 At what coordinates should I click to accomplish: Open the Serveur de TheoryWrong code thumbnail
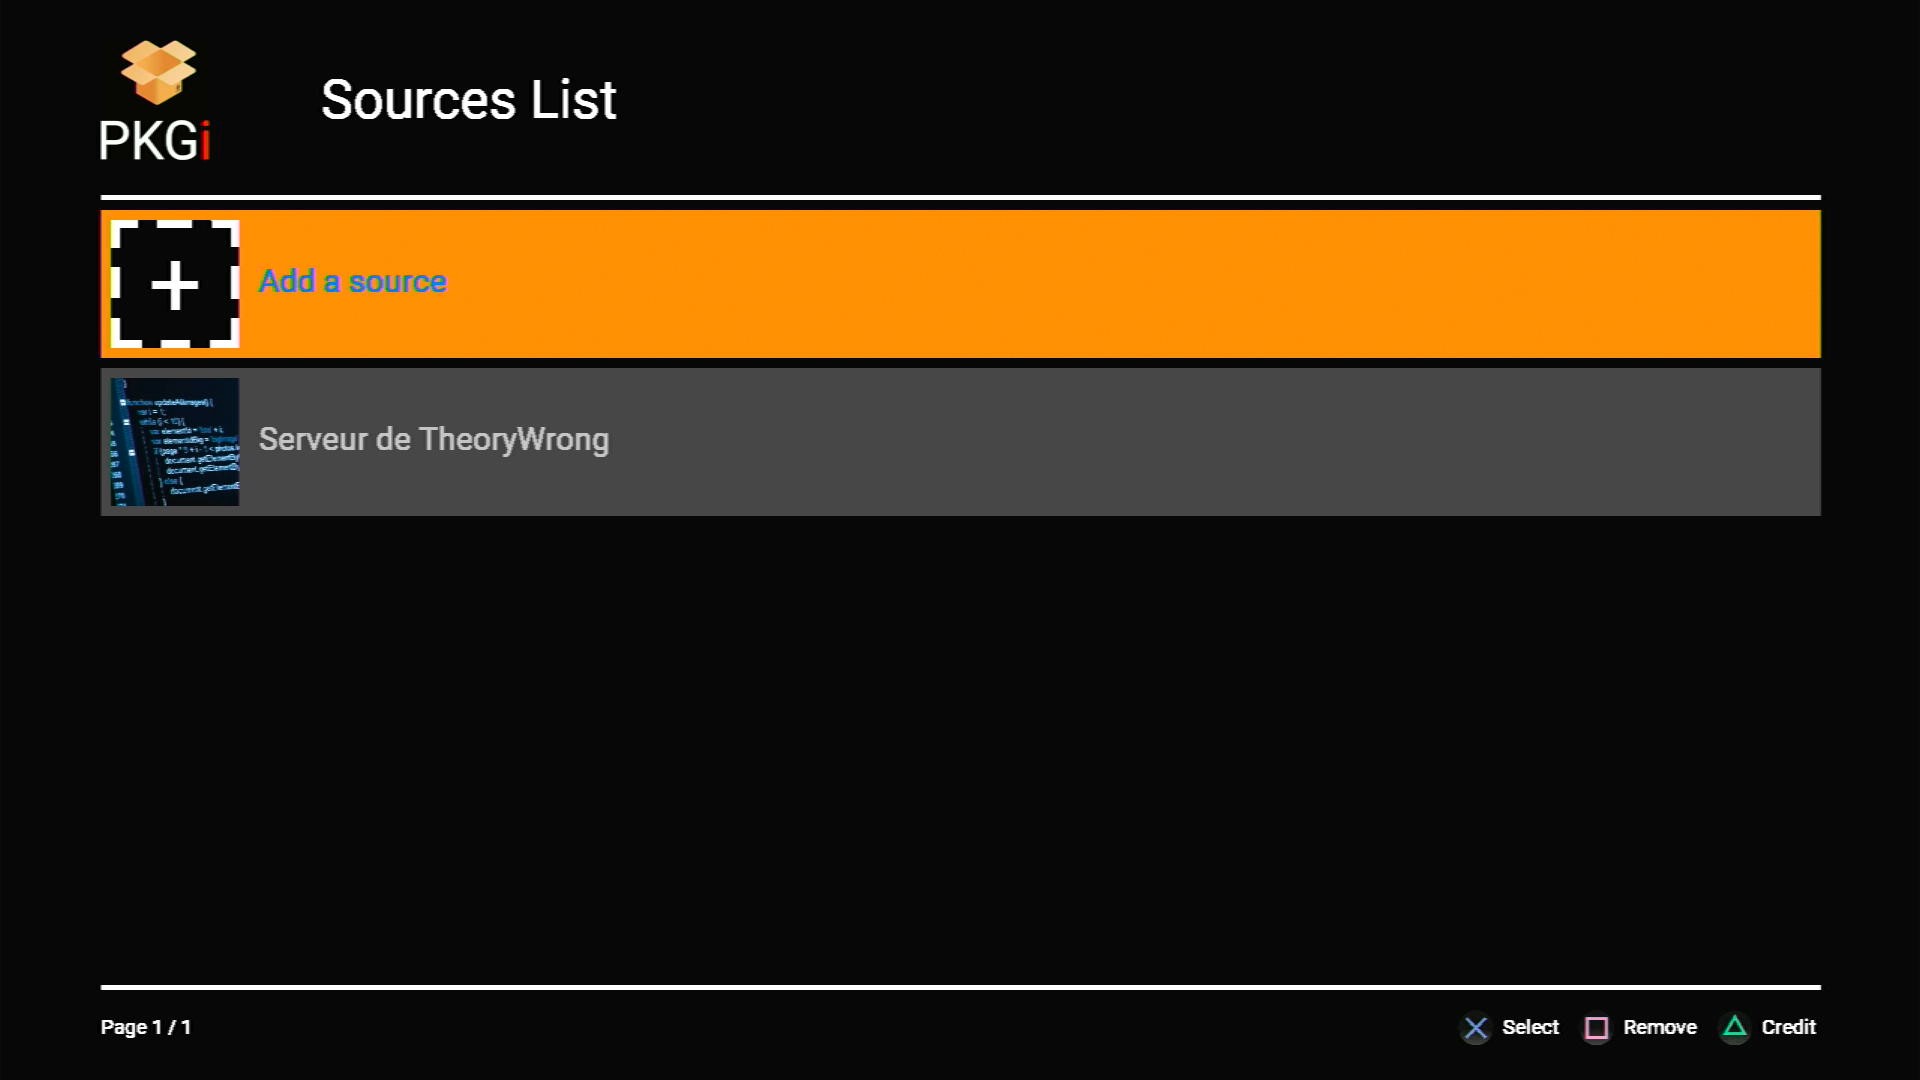pyautogui.click(x=175, y=442)
